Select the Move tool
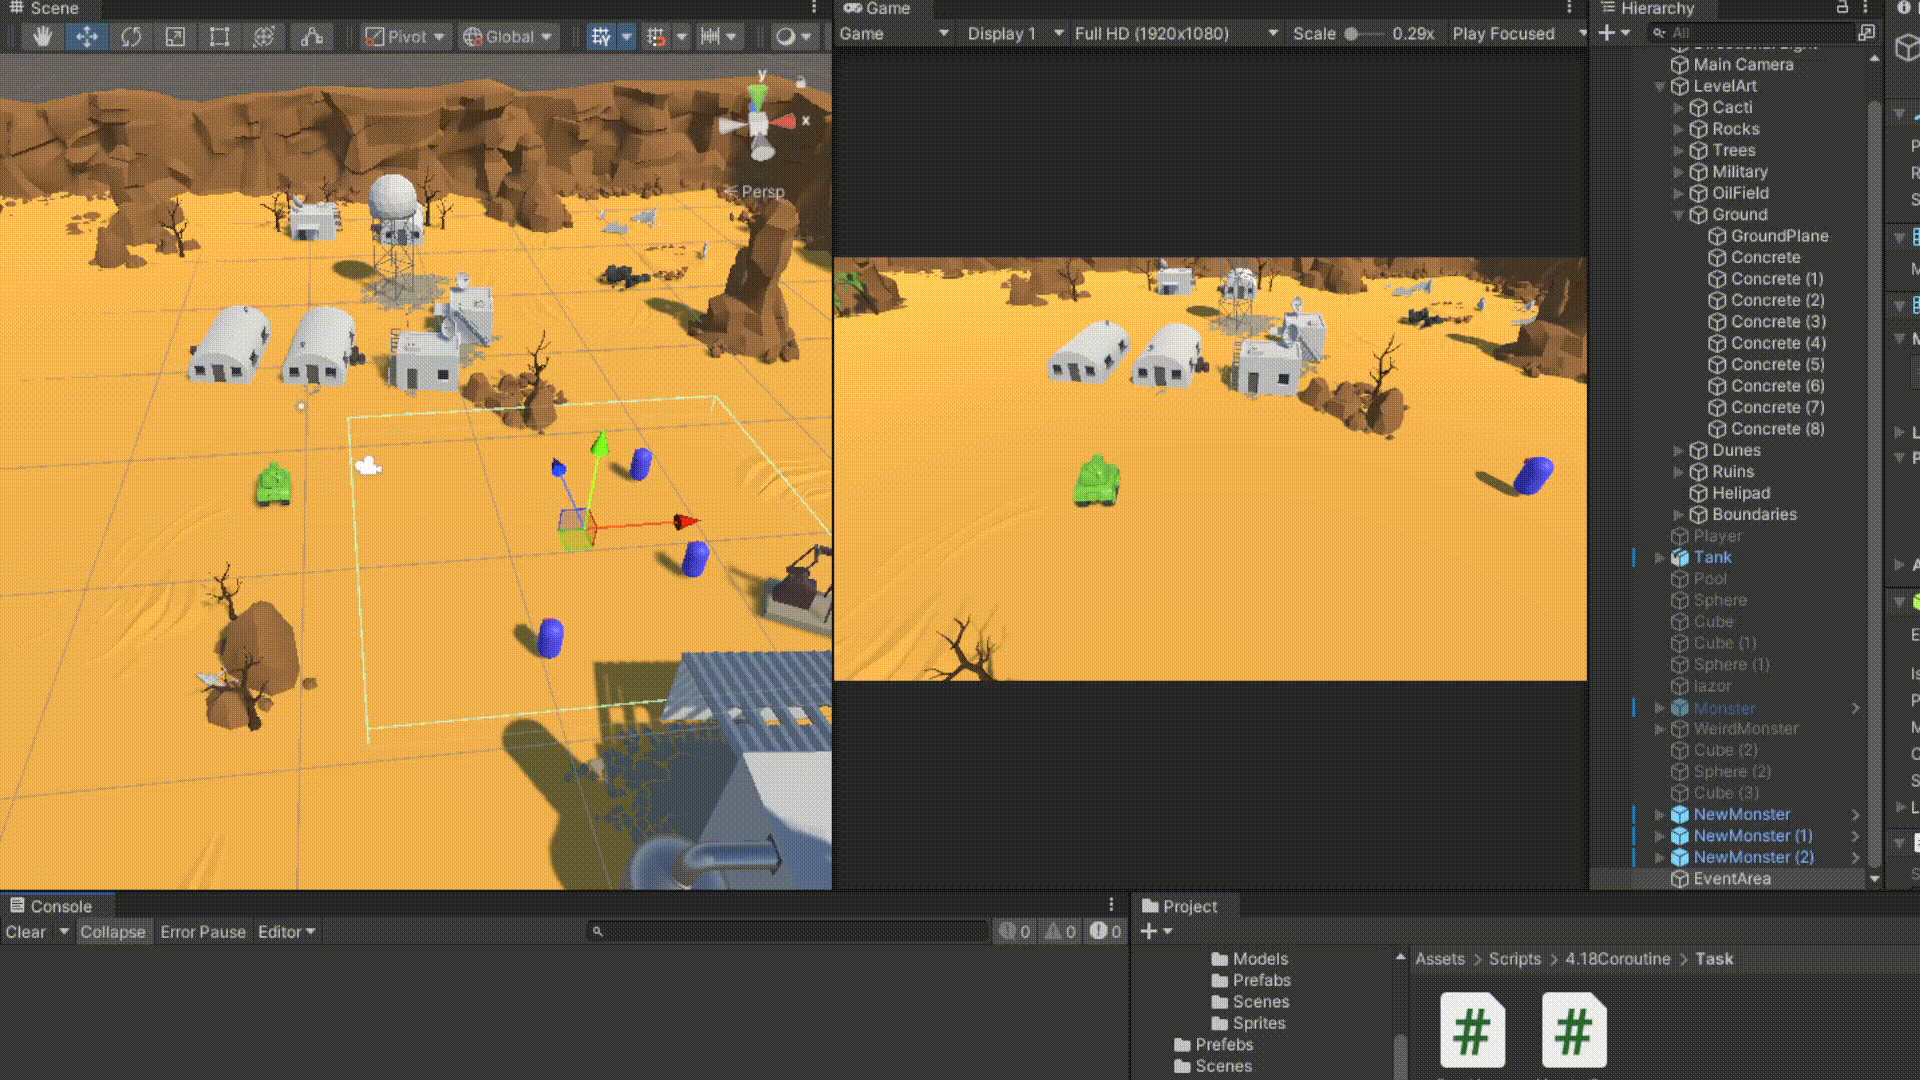The width and height of the screenshot is (1920, 1080). click(x=87, y=37)
